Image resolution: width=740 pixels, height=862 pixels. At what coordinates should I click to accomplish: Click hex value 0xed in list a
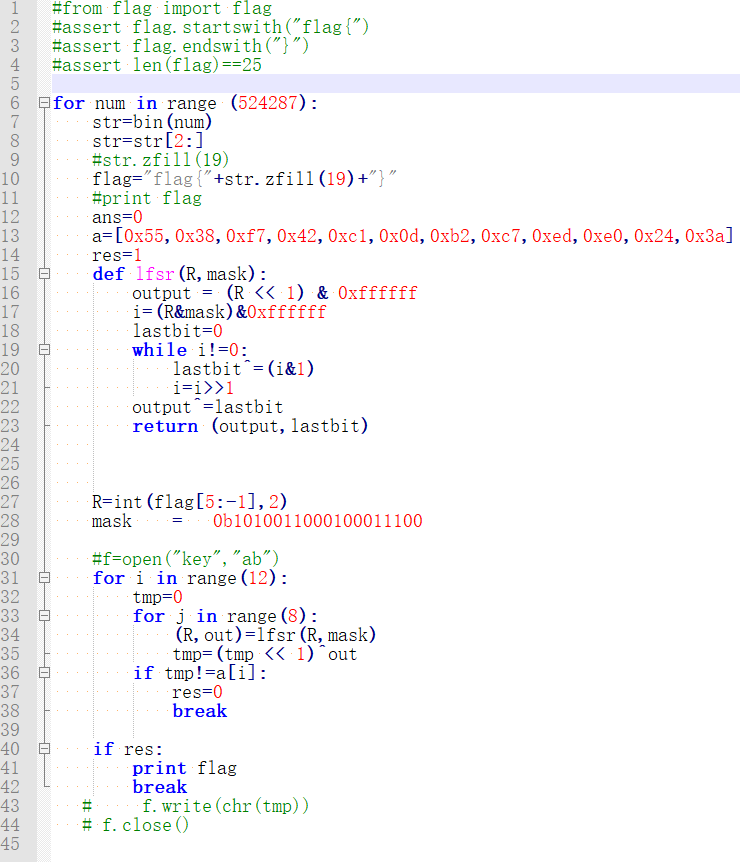tap(552, 236)
